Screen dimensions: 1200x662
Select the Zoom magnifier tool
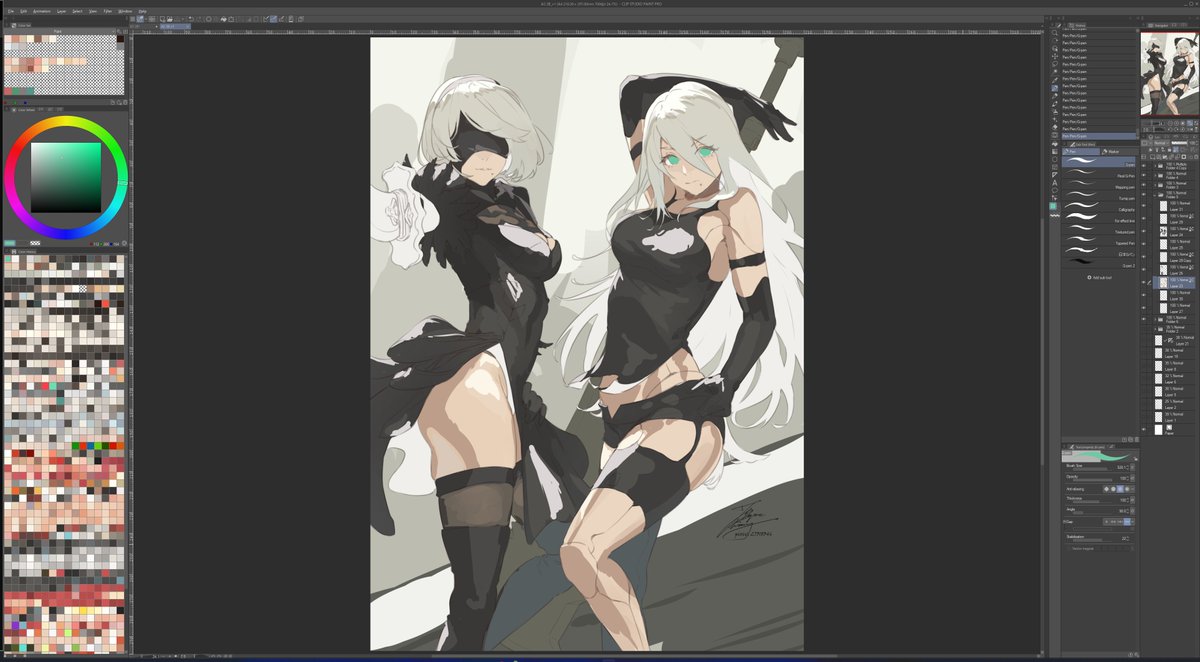1054,33
